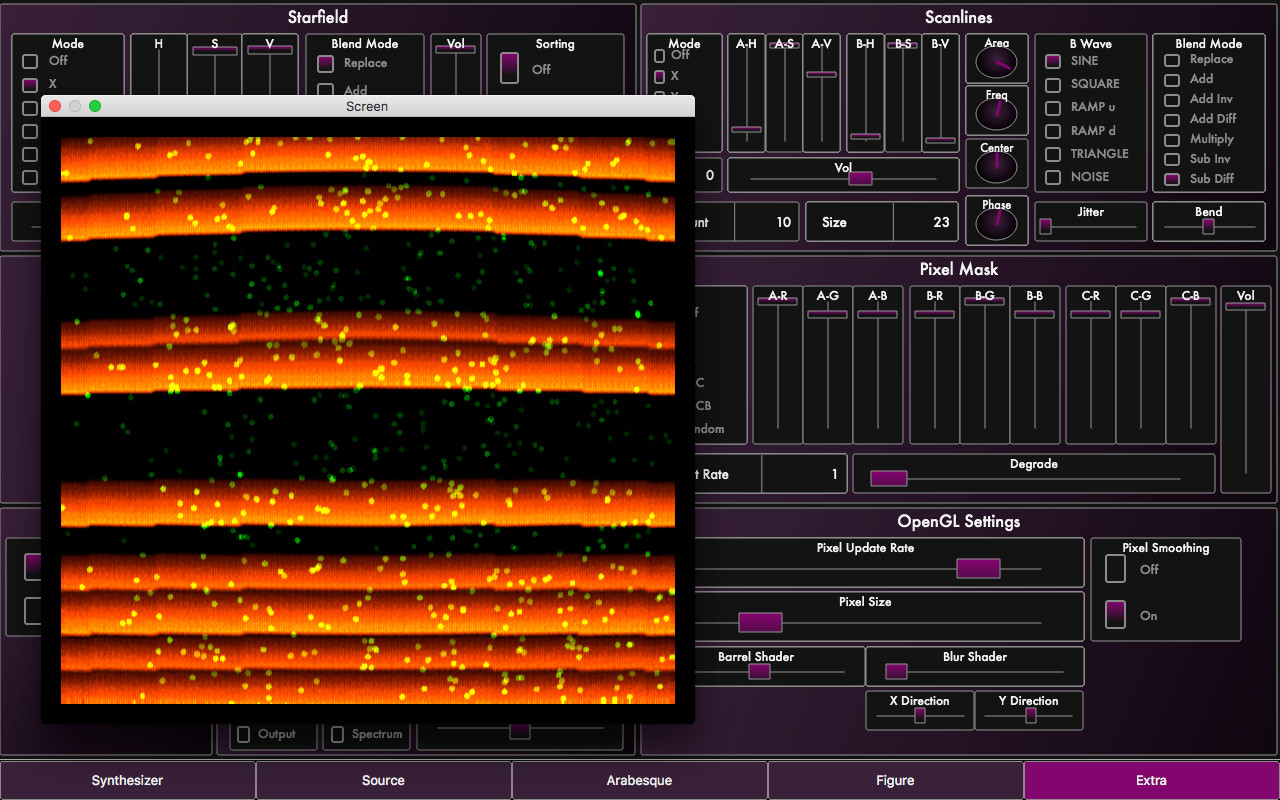1280x800 pixels.
Task: Click the Freq knob dial
Action: (996, 114)
